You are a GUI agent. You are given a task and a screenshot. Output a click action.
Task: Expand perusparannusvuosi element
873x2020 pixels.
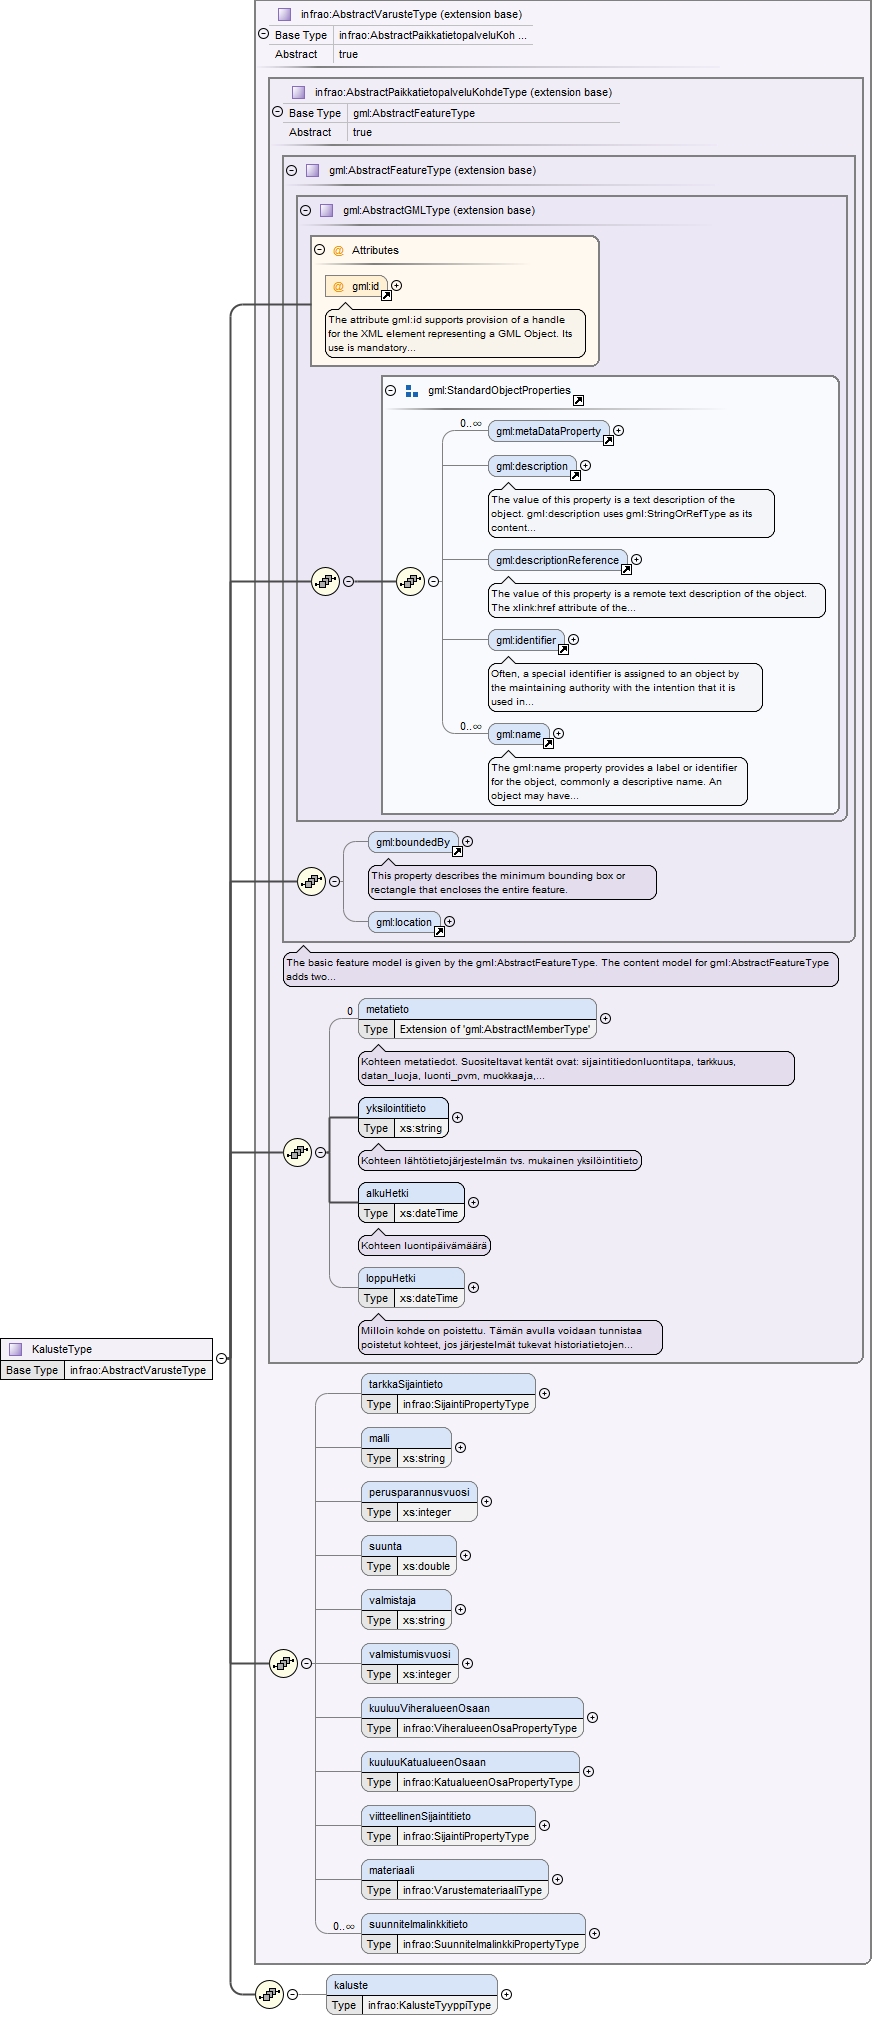[487, 1502]
